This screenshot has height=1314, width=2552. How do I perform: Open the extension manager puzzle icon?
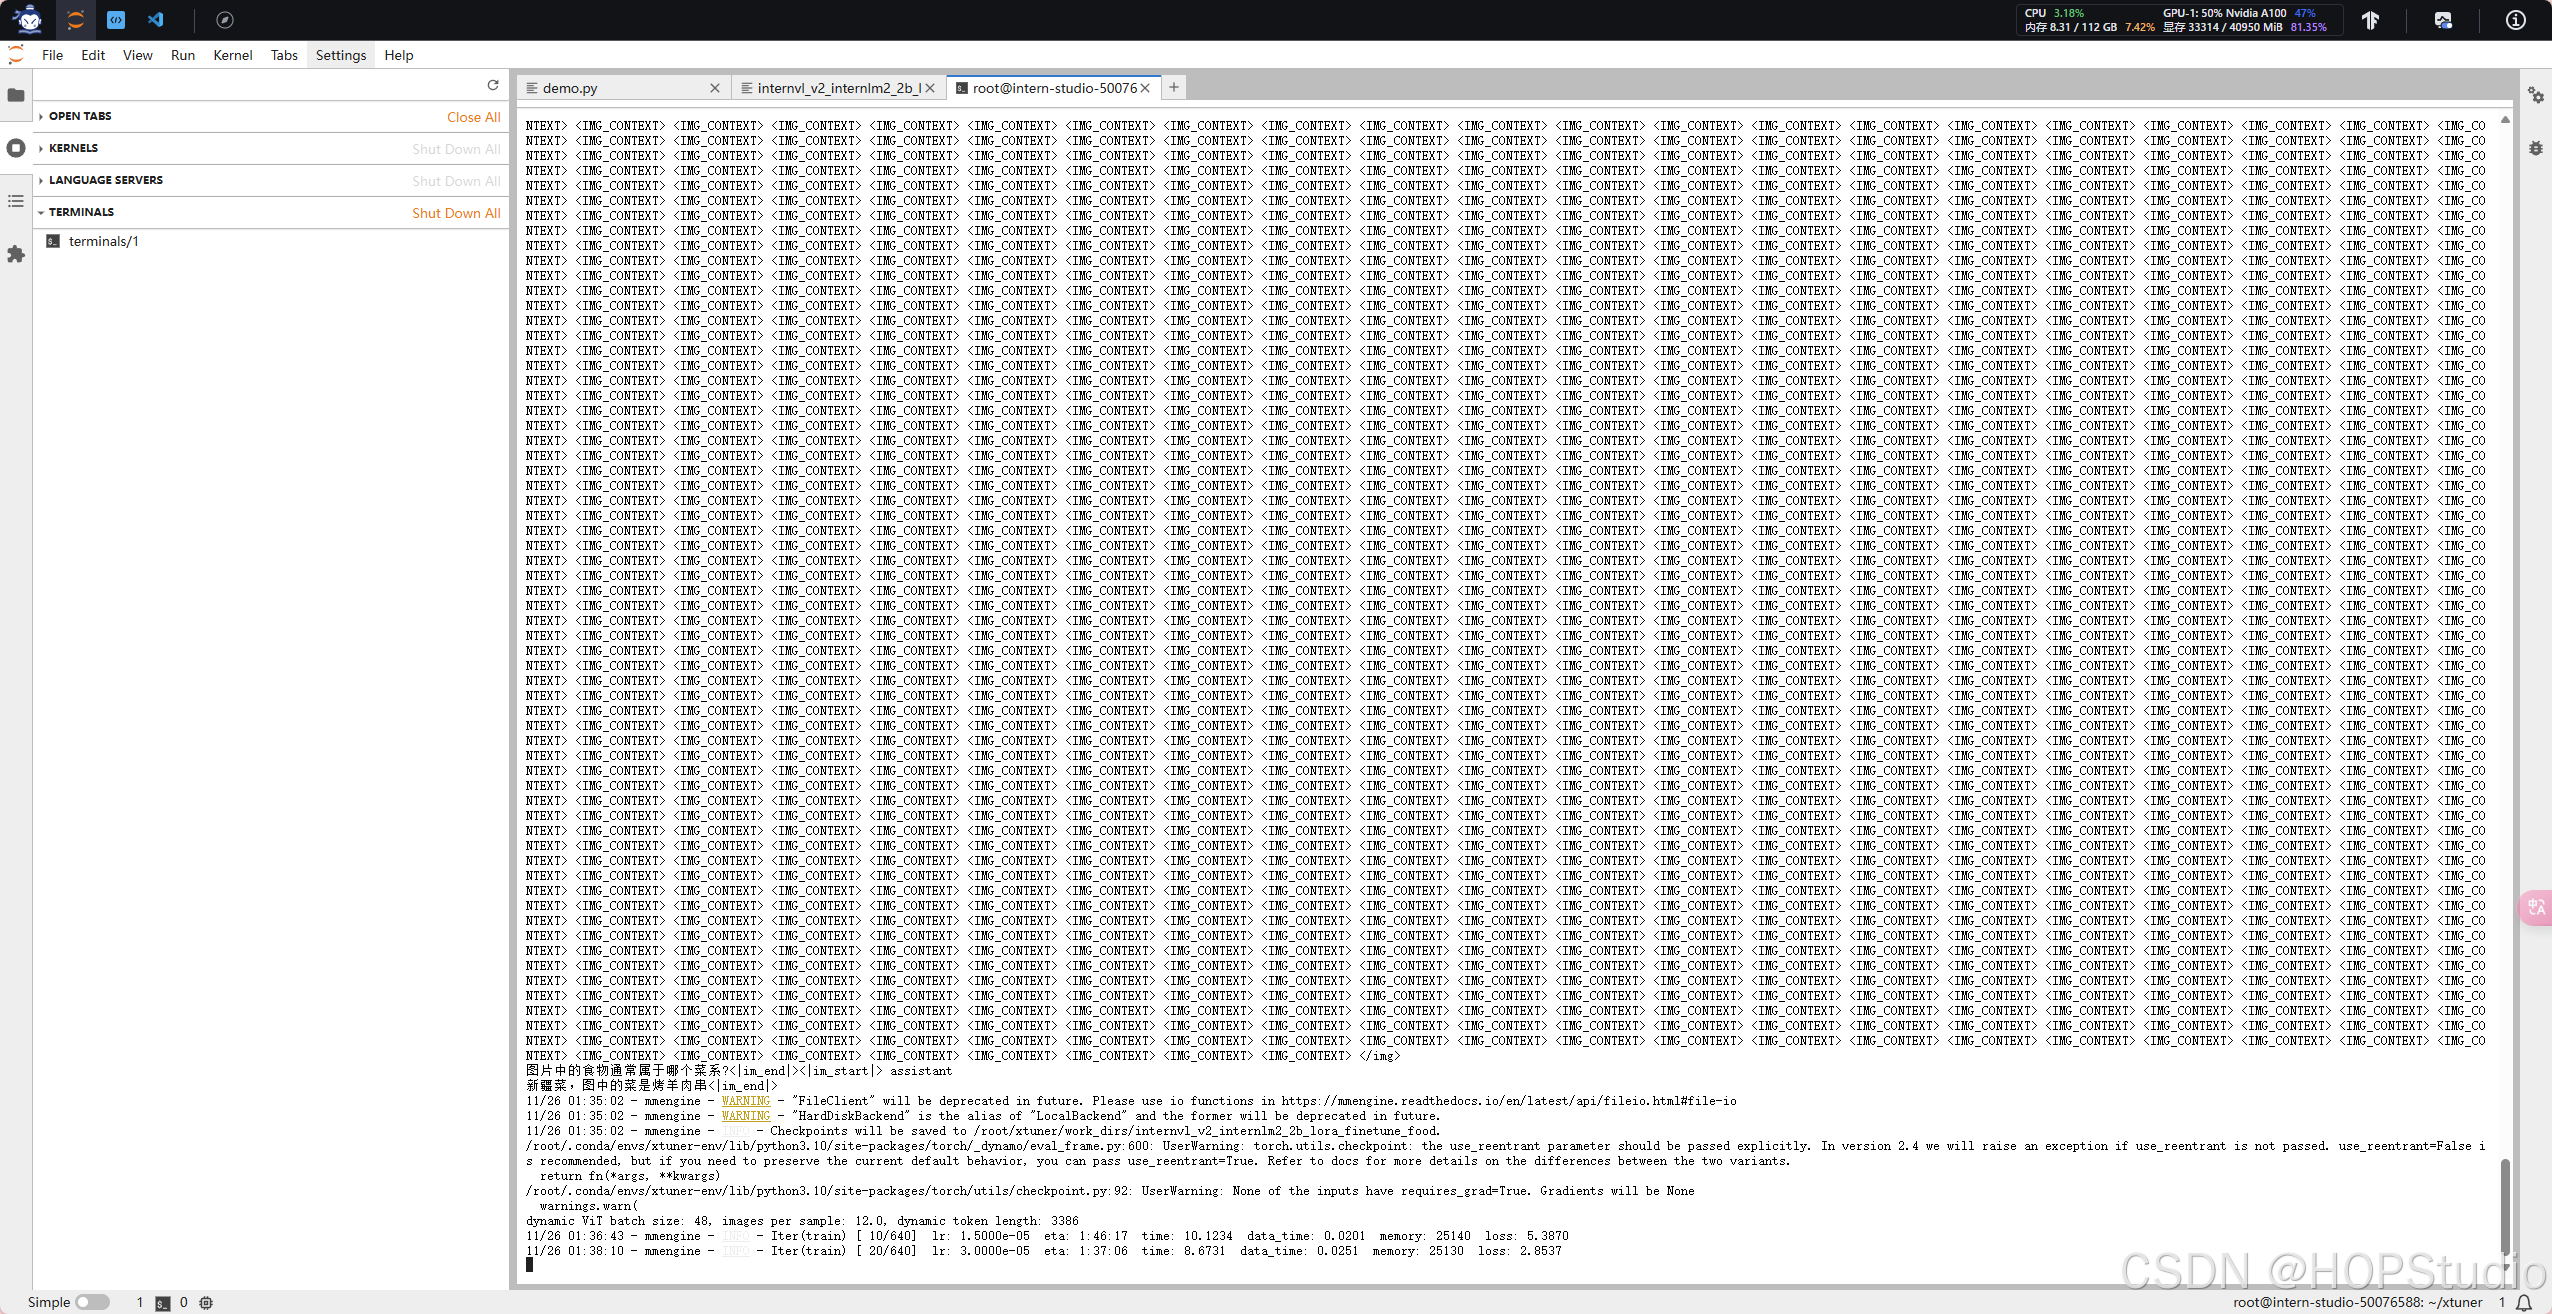16,255
